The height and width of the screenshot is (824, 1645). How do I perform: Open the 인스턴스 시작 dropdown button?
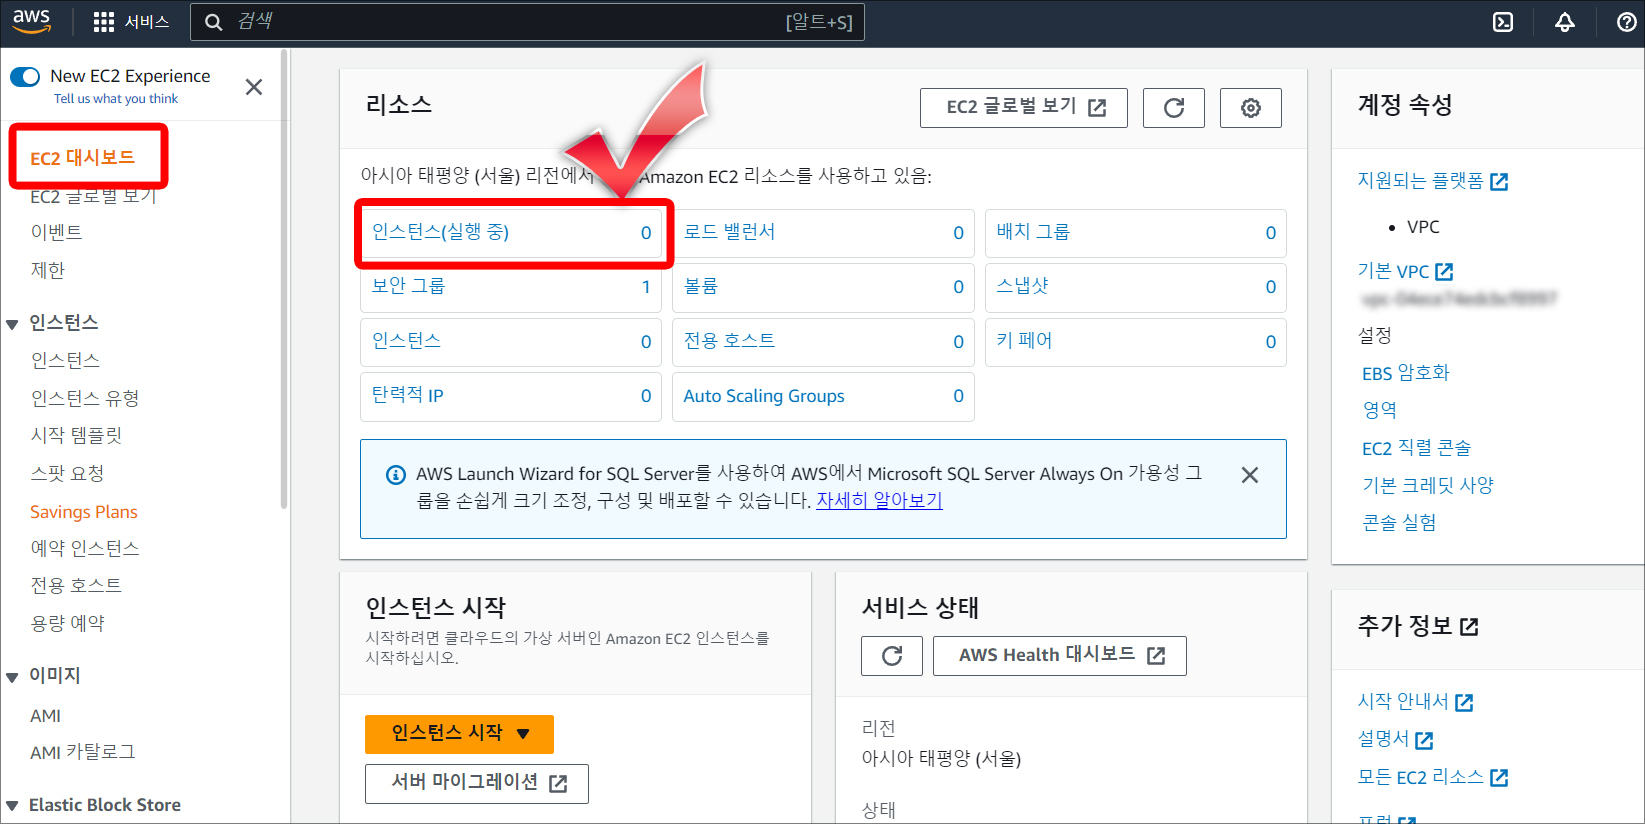(x=459, y=734)
